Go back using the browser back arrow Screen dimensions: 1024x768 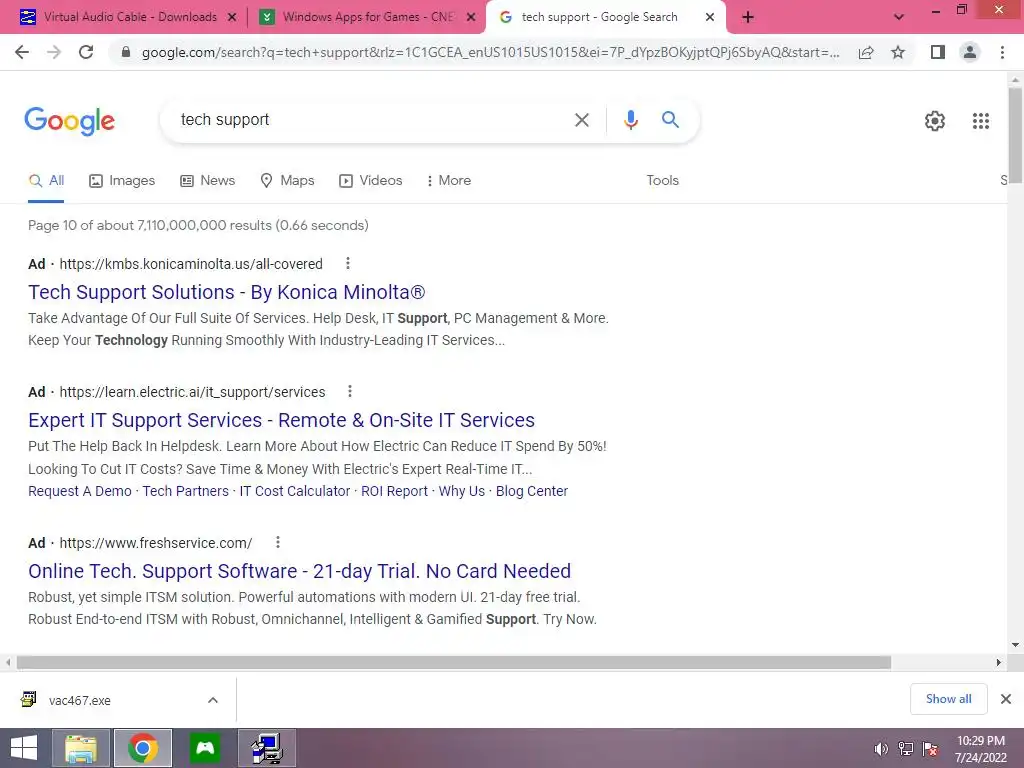22,52
